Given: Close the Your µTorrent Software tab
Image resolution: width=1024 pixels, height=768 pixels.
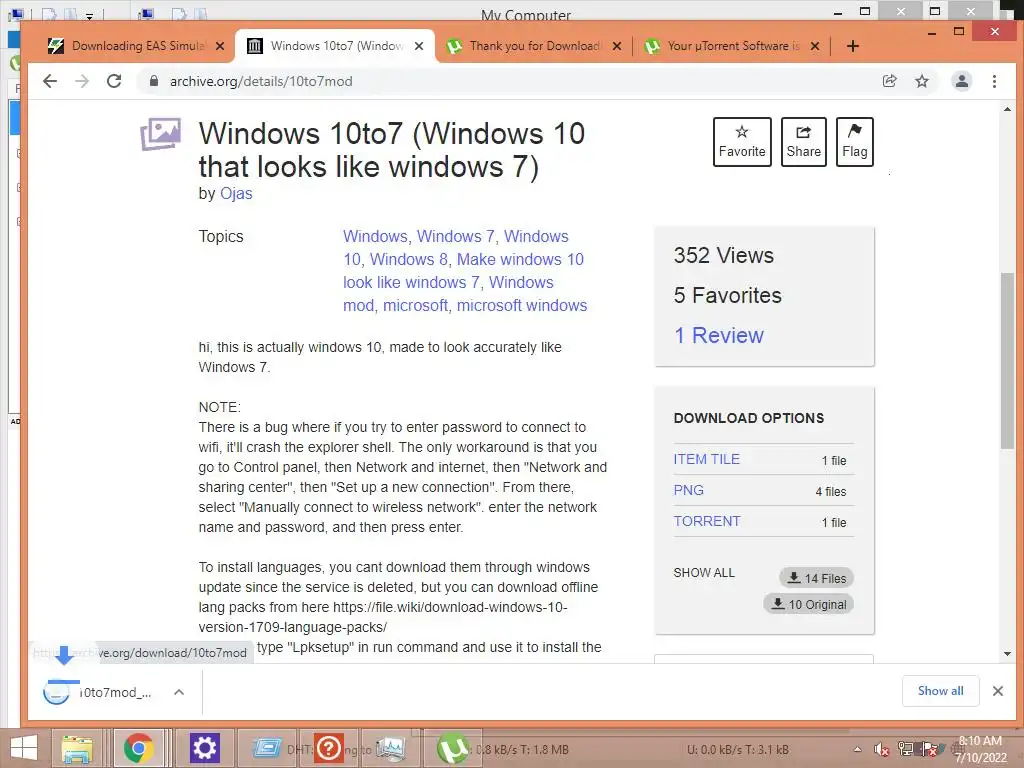Looking at the screenshot, I should (x=815, y=46).
